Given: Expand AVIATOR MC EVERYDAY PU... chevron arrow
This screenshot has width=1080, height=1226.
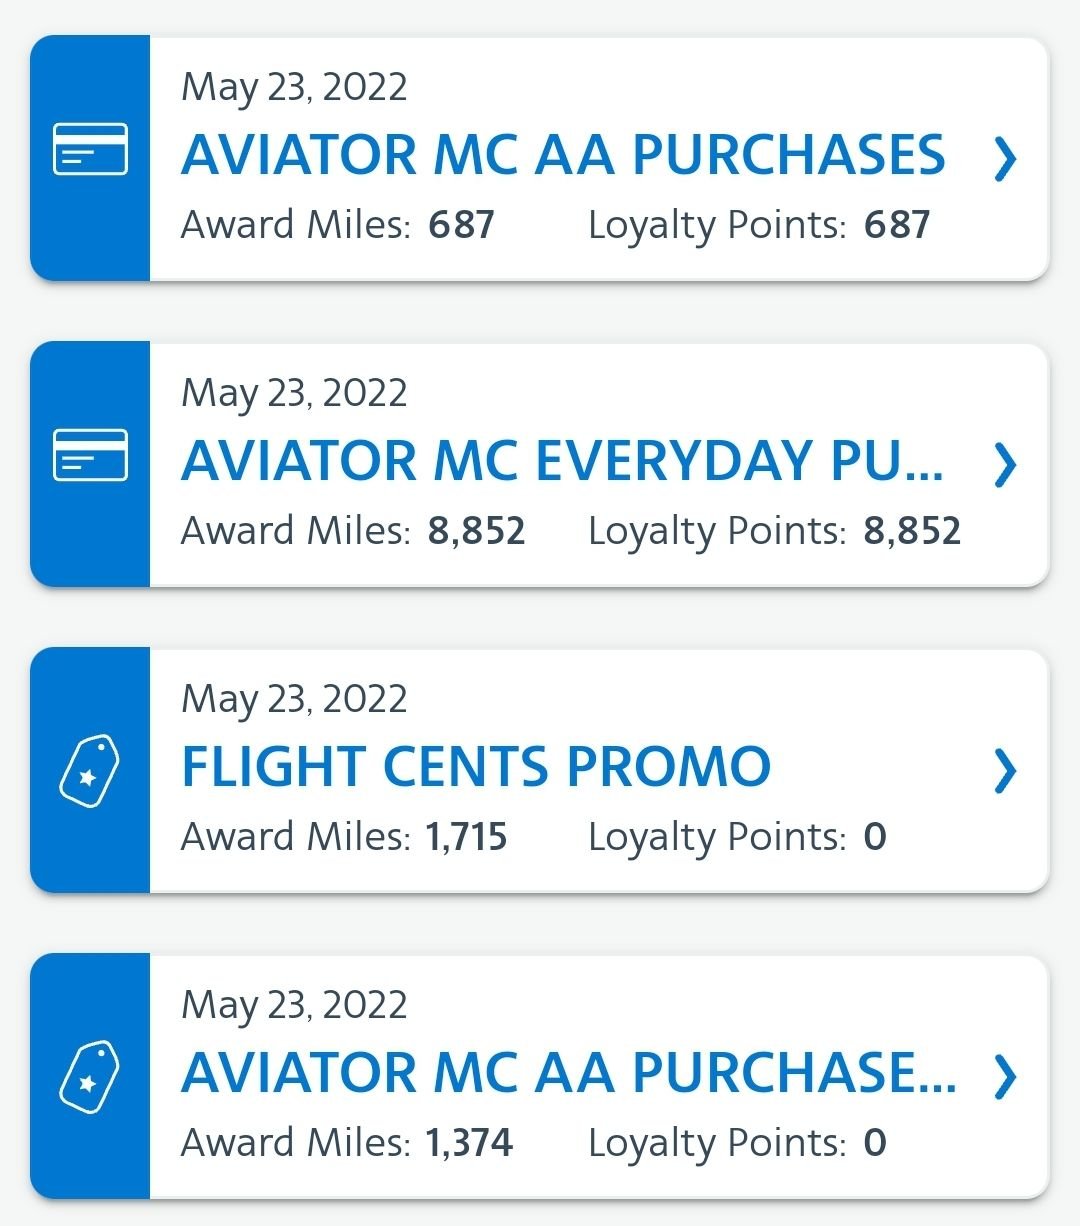Looking at the screenshot, I should click(1005, 464).
